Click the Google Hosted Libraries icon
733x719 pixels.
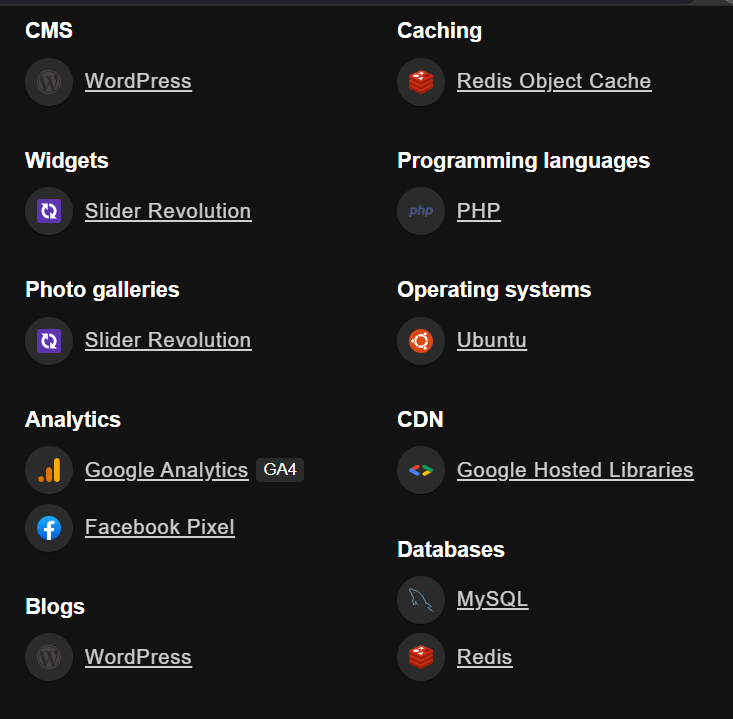(421, 470)
